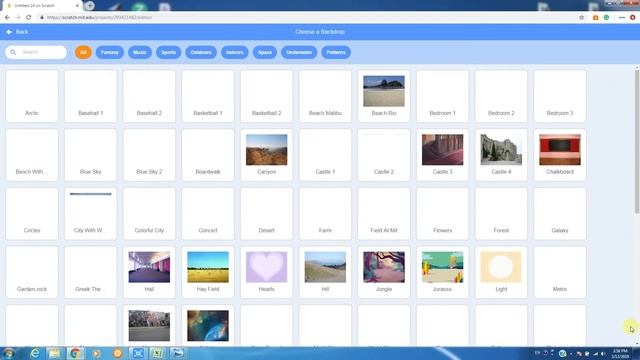Click the volume speaker tray icon
This screenshot has width=640, height=360.
point(603,354)
